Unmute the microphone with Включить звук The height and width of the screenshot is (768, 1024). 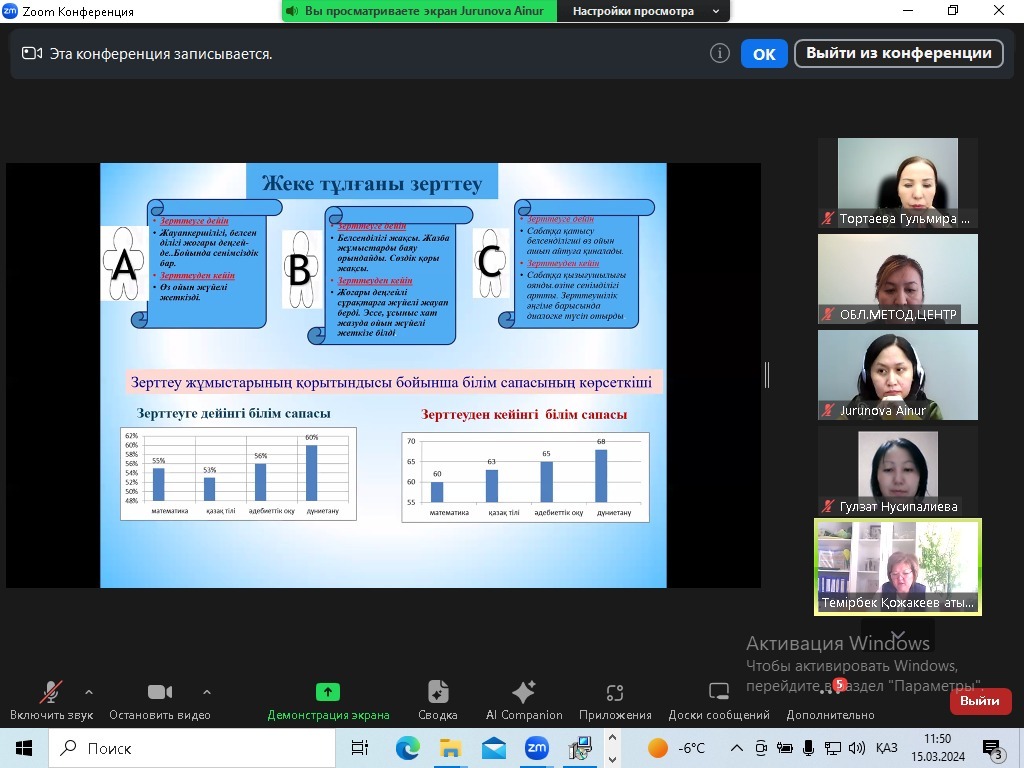tap(51, 699)
